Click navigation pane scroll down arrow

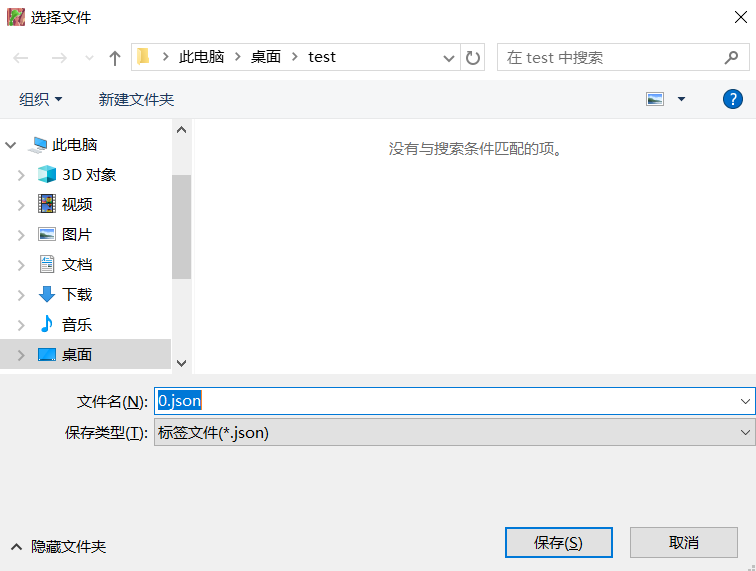click(x=181, y=363)
